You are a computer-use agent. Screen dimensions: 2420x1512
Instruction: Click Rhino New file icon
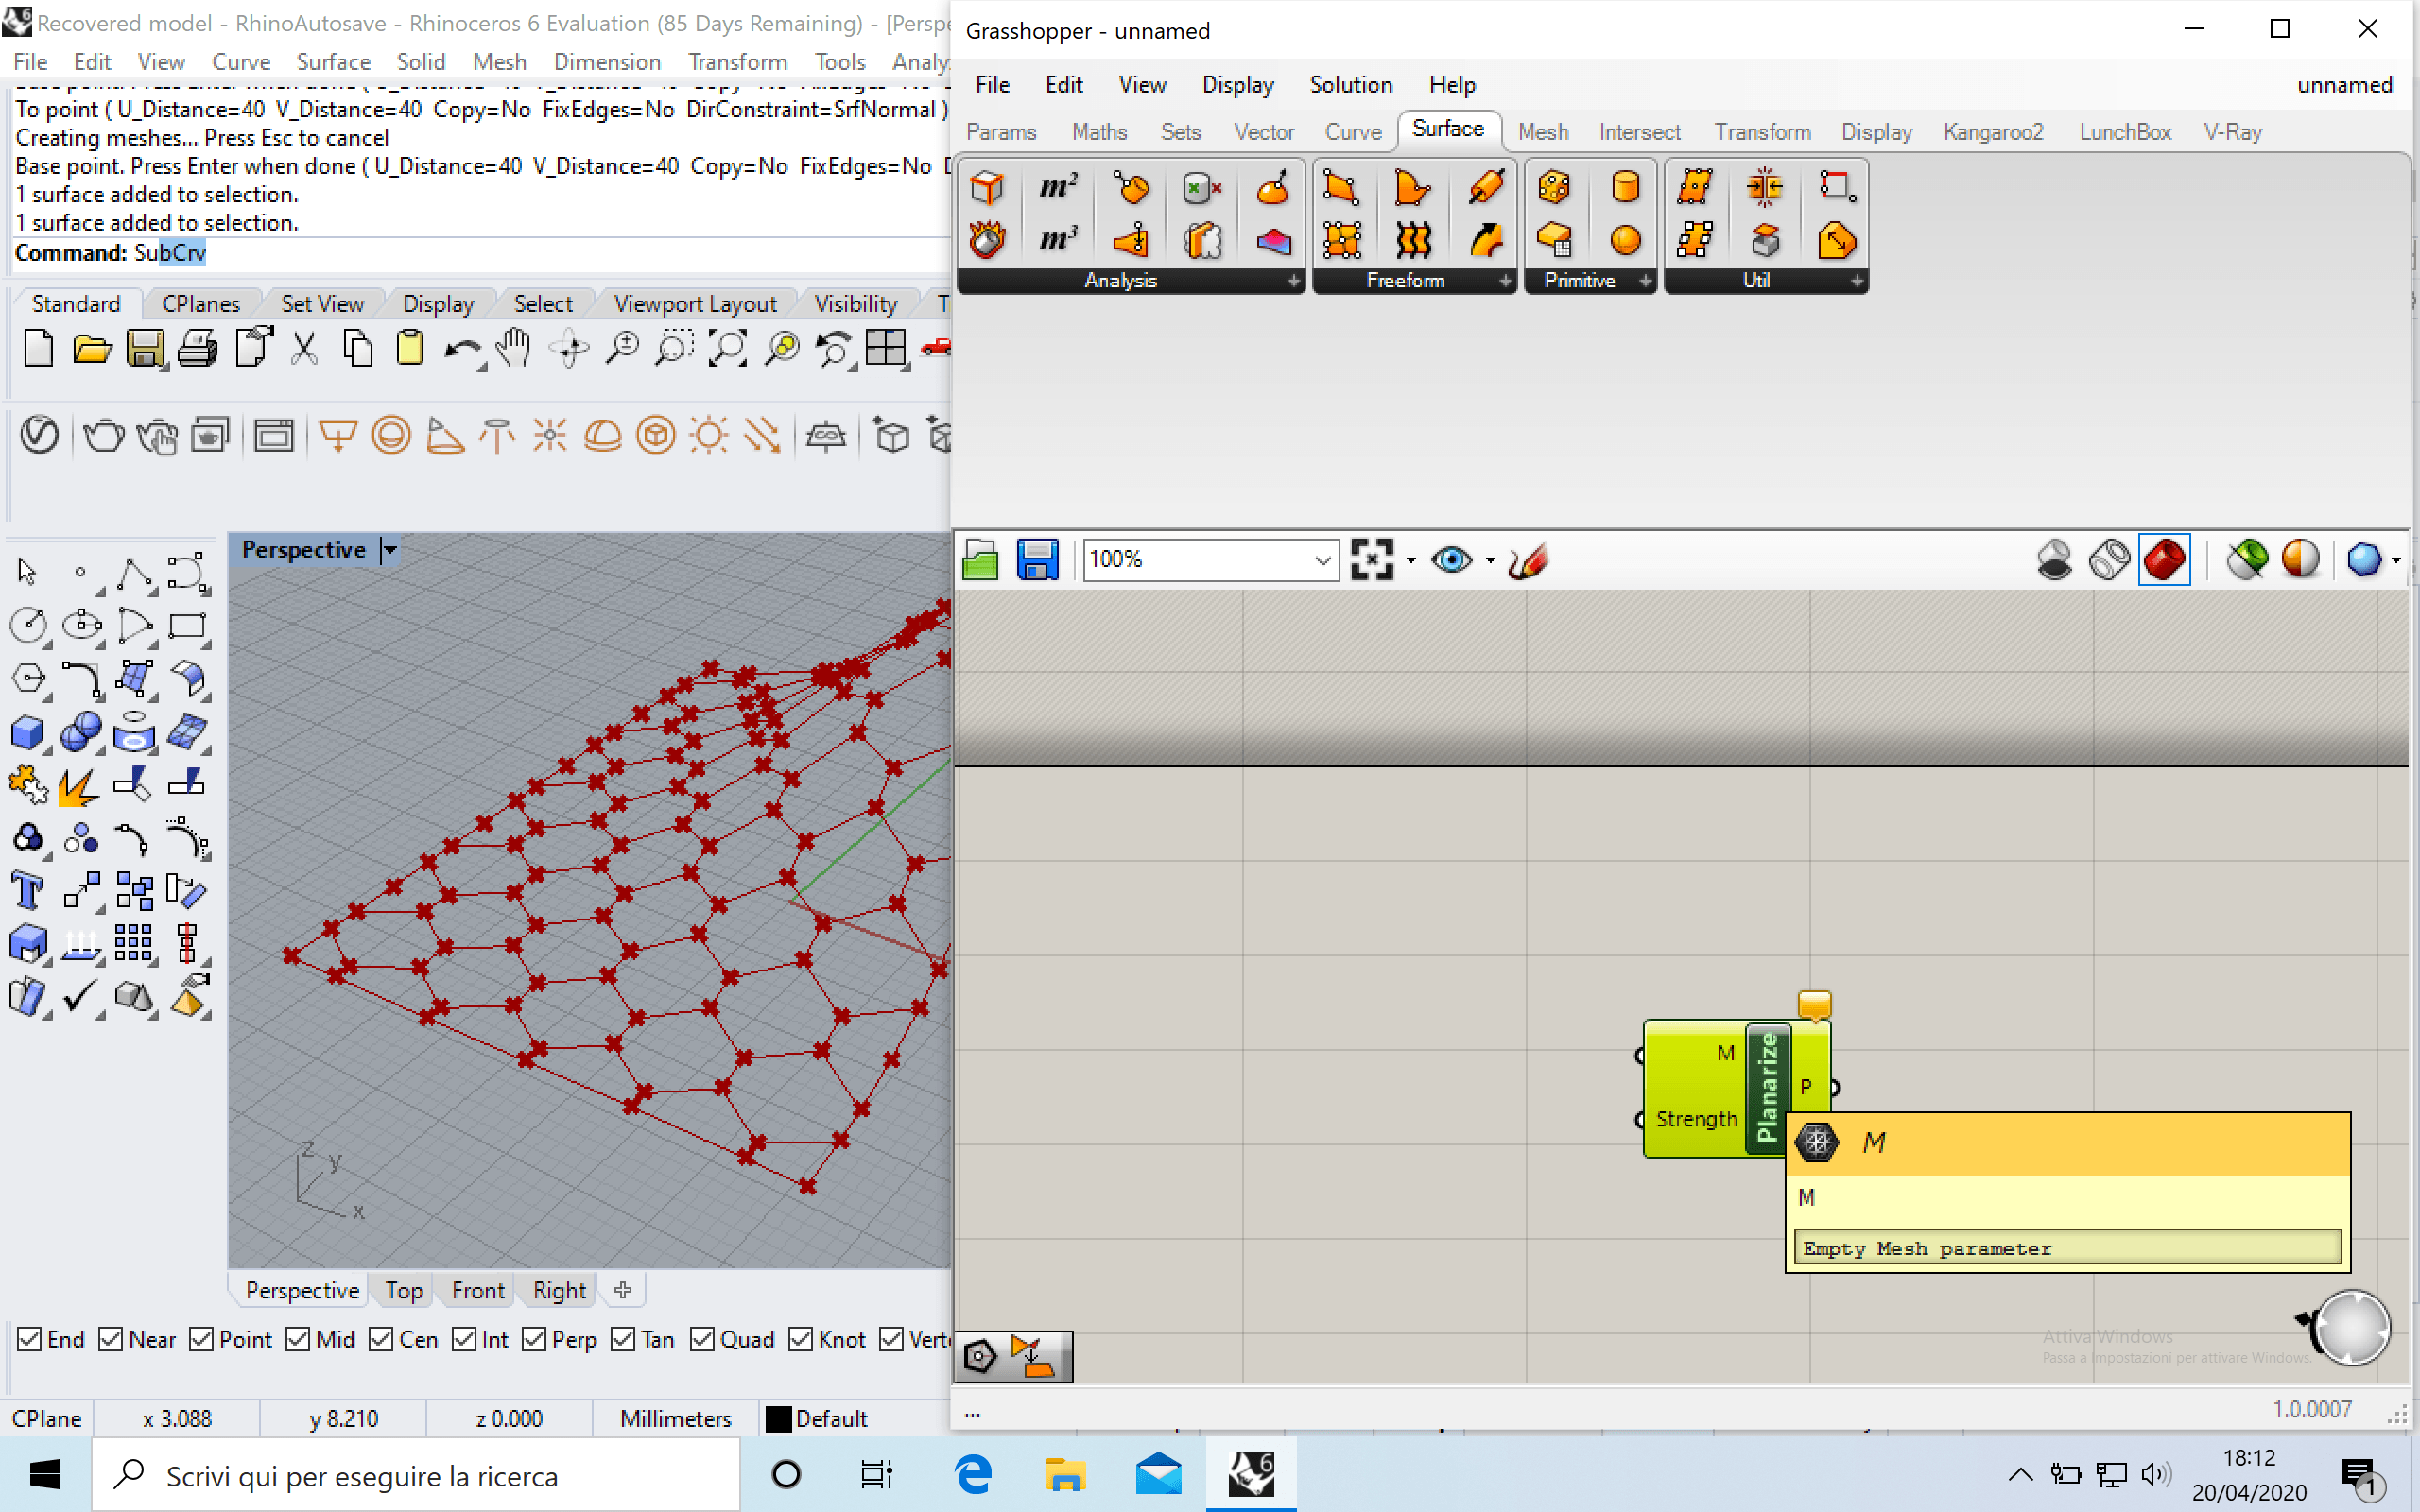click(x=38, y=348)
